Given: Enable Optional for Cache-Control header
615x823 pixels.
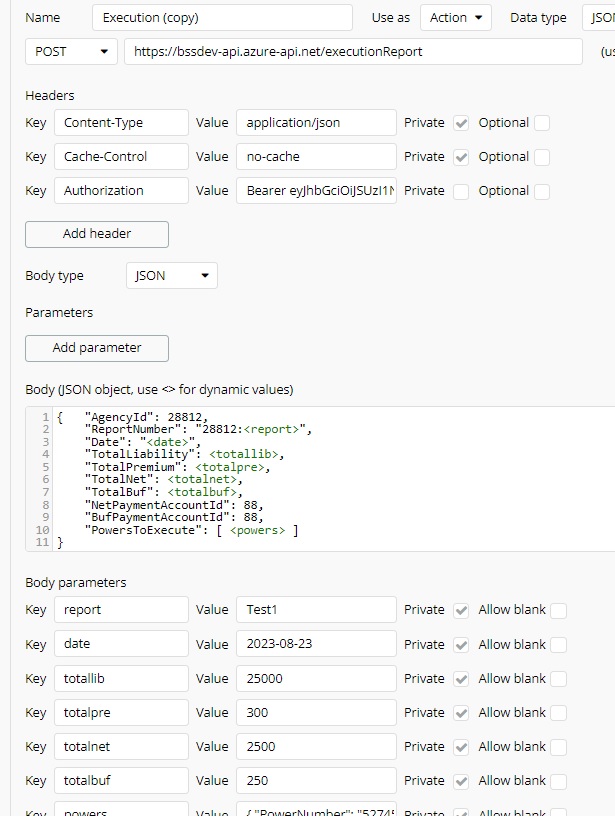Looking at the screenshot, I should pos(542,157).
